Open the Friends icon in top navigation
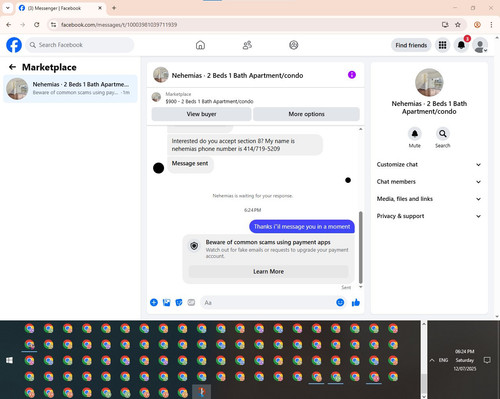The height and width of the screenshot is (399, 500). tap(247, 45)
